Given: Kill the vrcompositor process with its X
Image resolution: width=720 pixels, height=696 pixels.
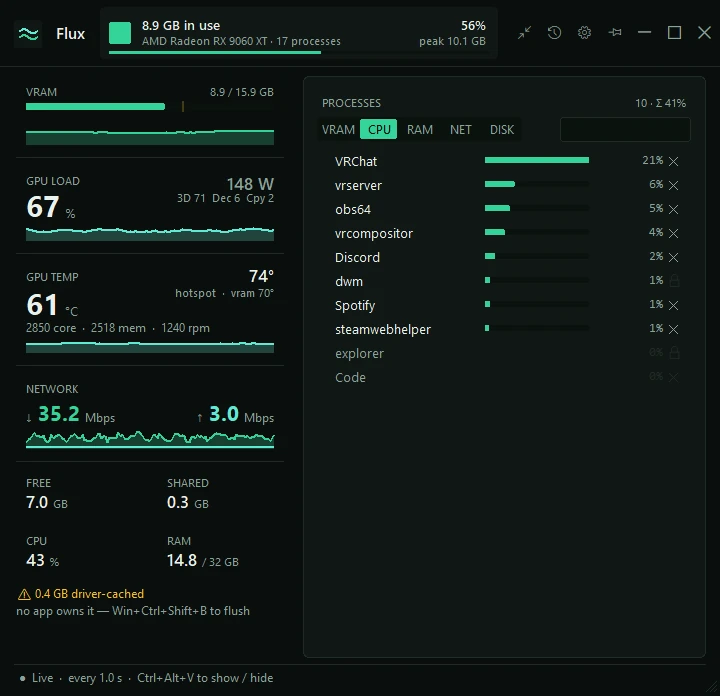Looking at the screenshot, I should coord(673,233).
